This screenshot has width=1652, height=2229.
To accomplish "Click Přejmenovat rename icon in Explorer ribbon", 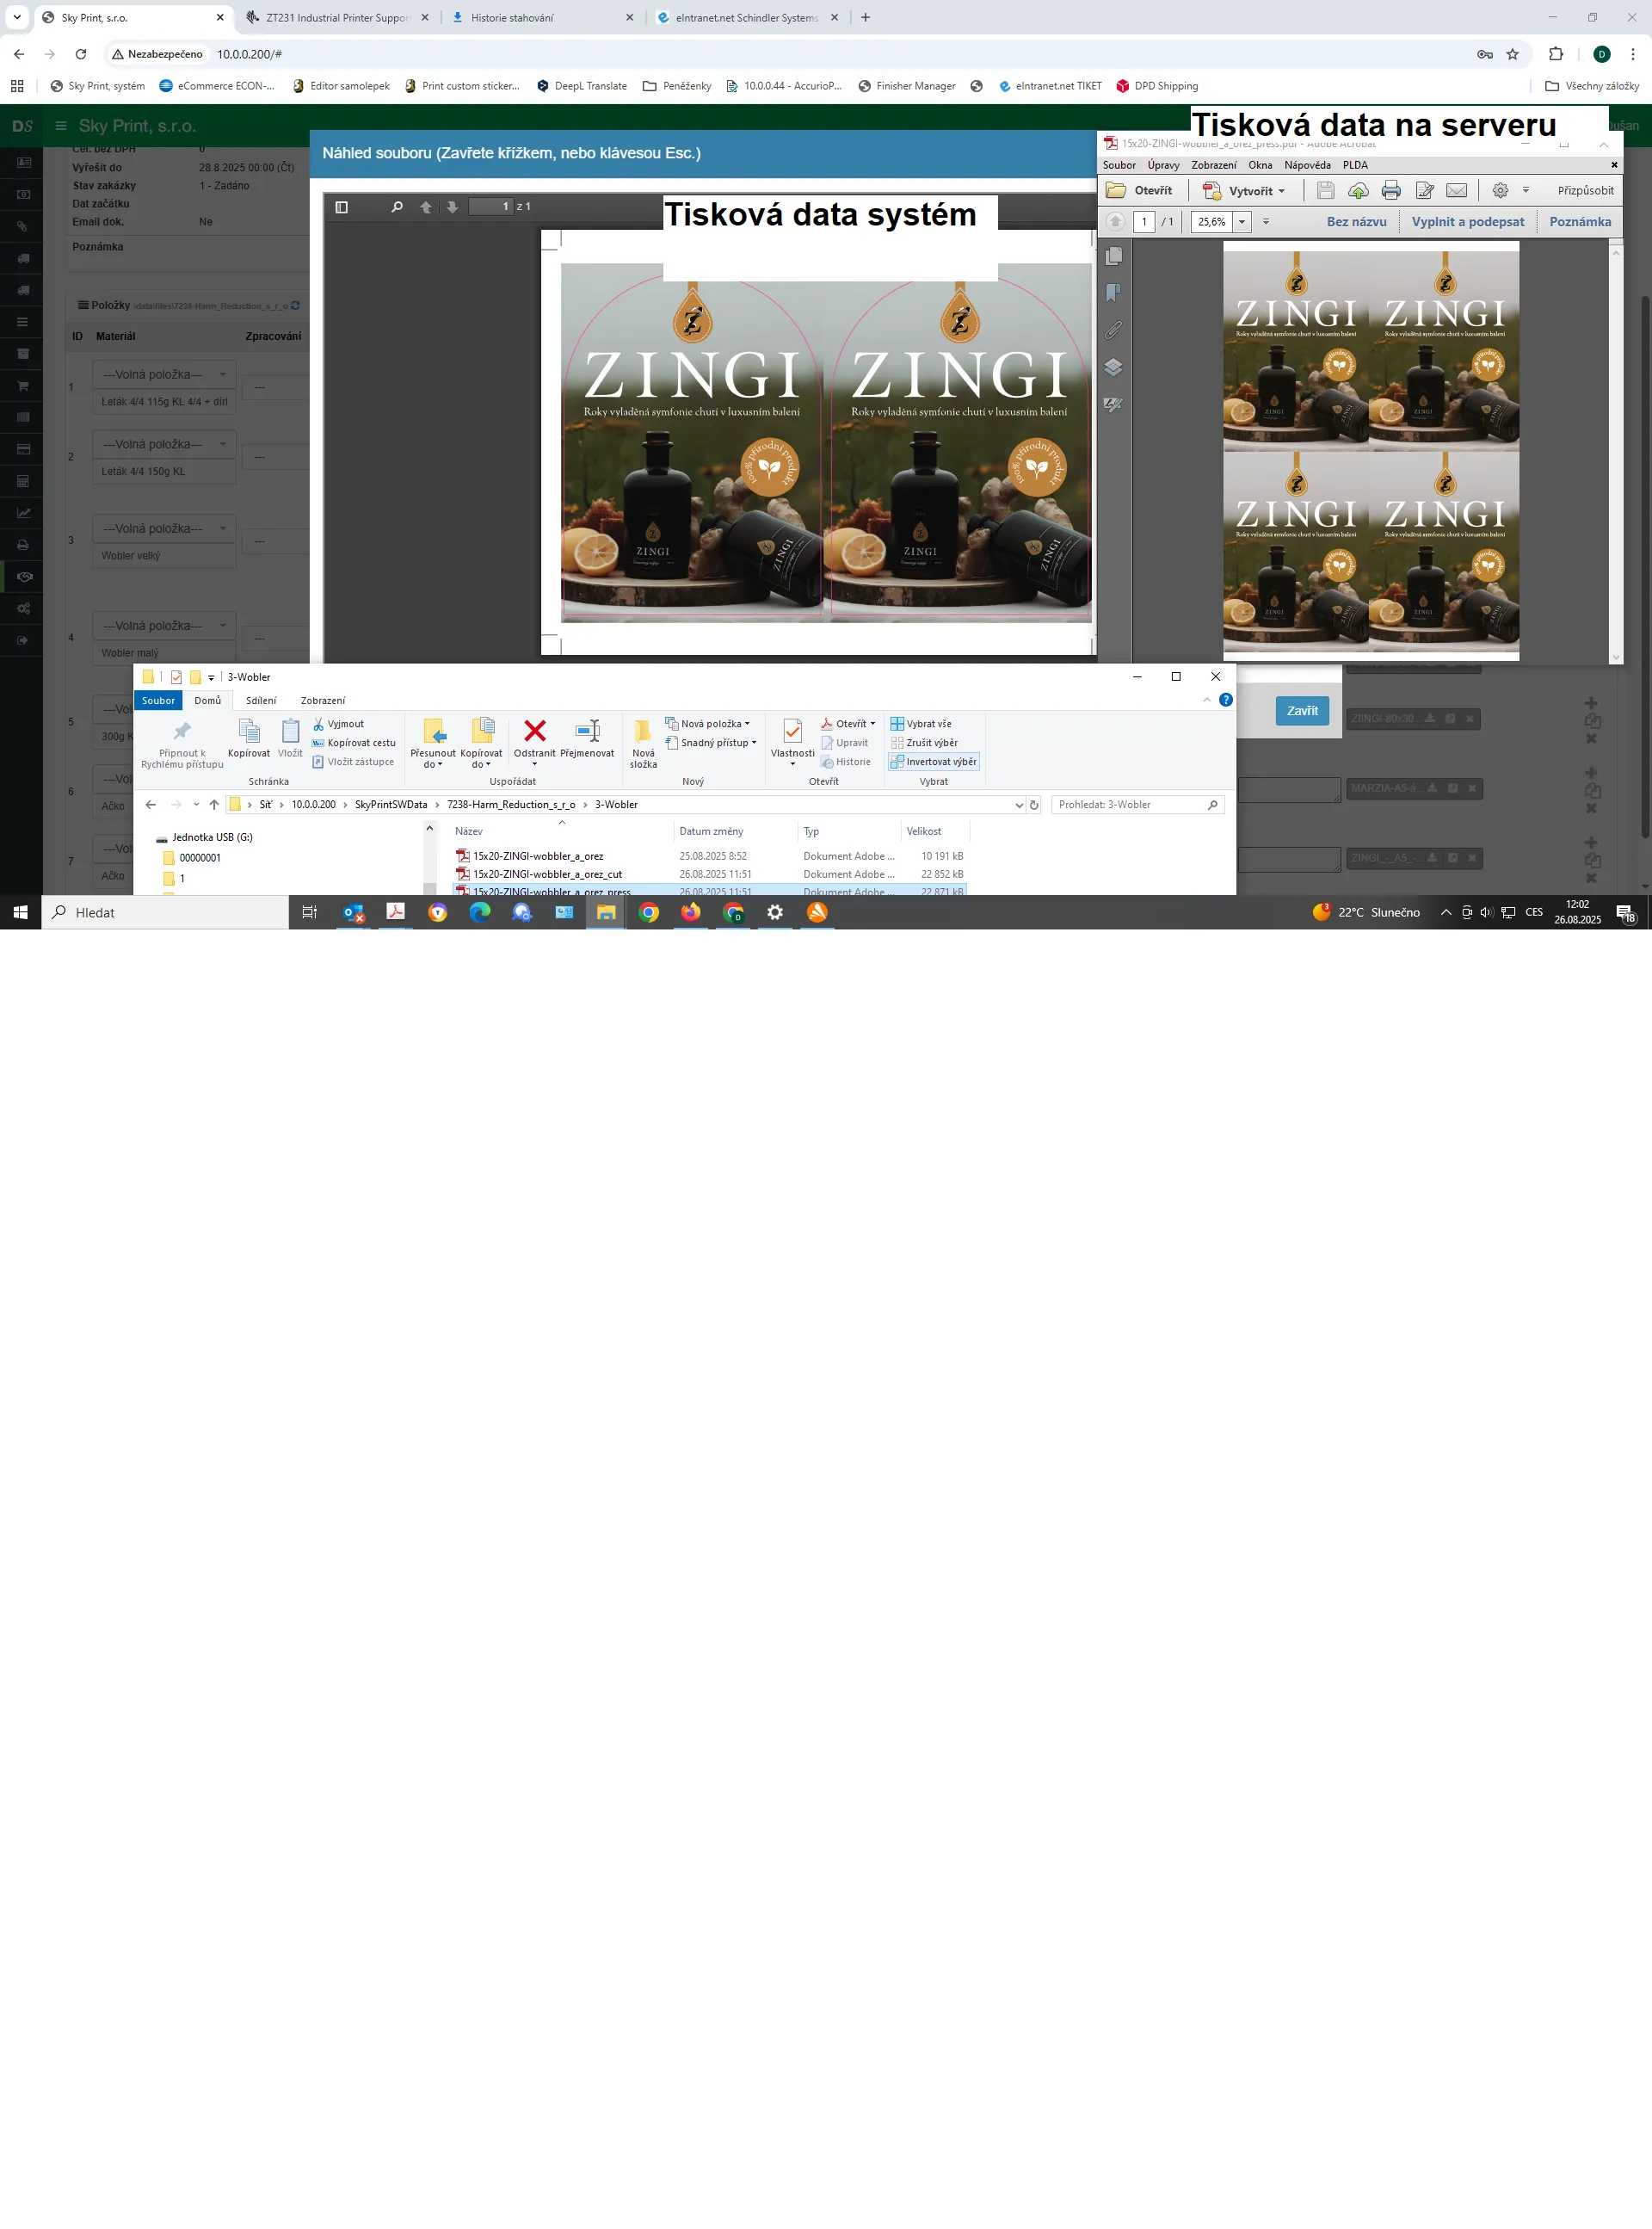I will (x=587, y=731).
